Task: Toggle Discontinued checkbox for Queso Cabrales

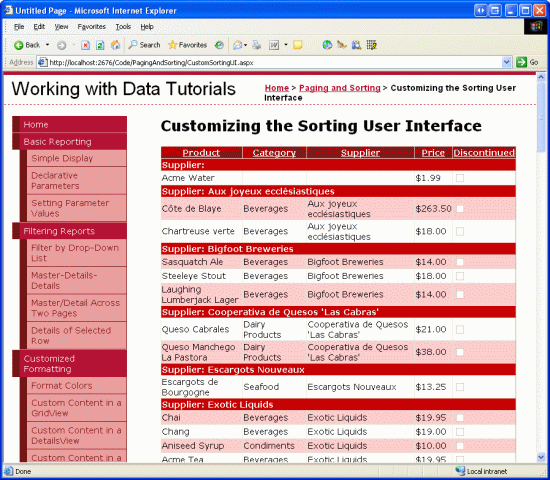Action: coord(460,329)
